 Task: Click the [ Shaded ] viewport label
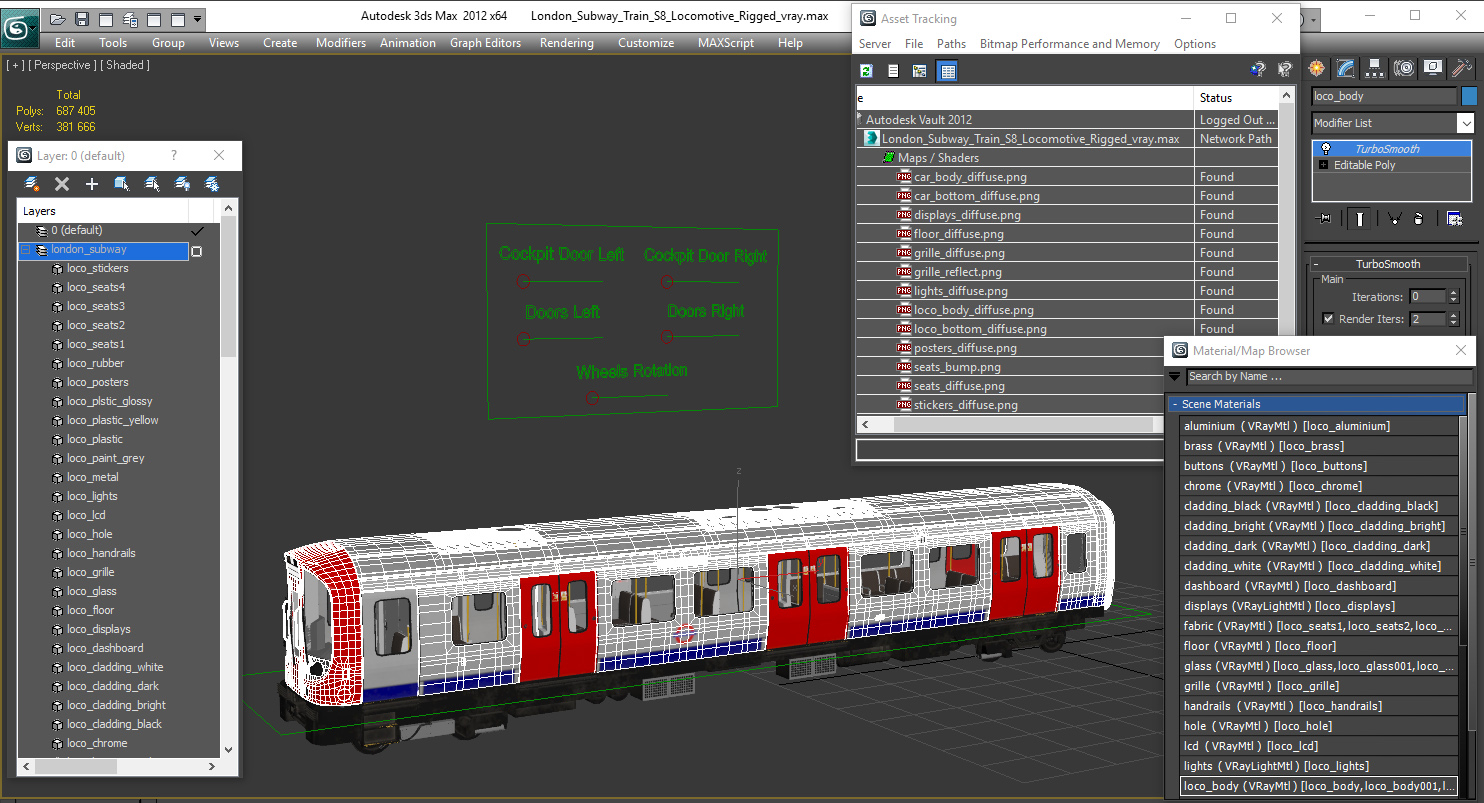point(126,65)
